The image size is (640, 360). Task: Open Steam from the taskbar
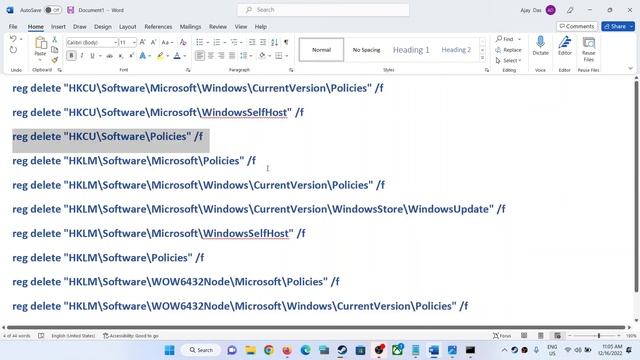(x=342, y=350)
